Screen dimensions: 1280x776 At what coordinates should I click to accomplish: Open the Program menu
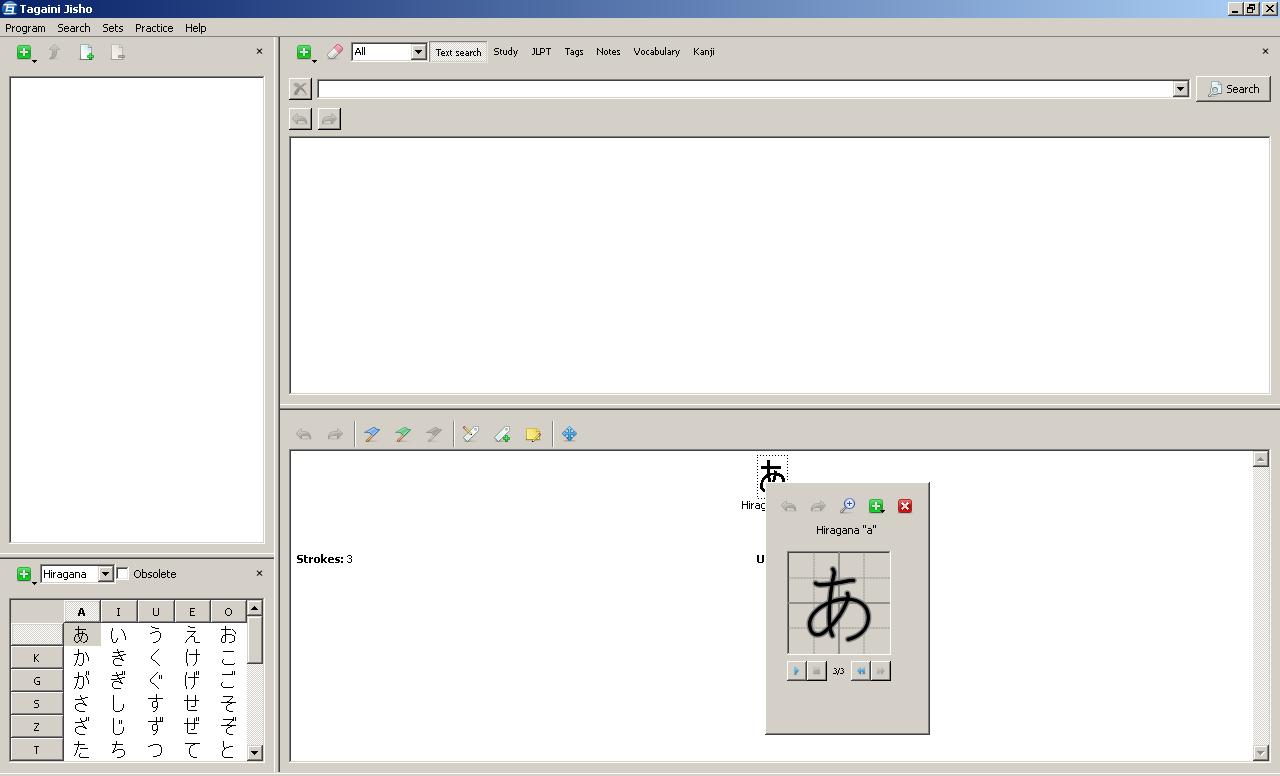point(25,28)
